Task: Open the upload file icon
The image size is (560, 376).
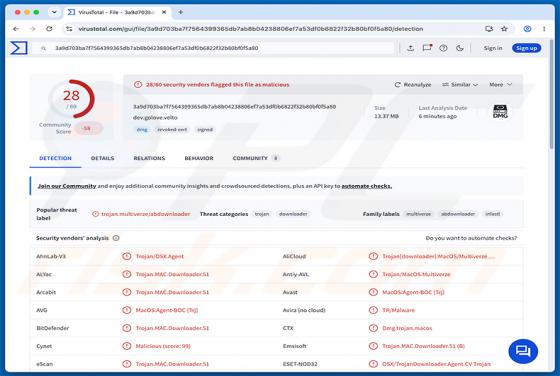Action: click(411, 48)
